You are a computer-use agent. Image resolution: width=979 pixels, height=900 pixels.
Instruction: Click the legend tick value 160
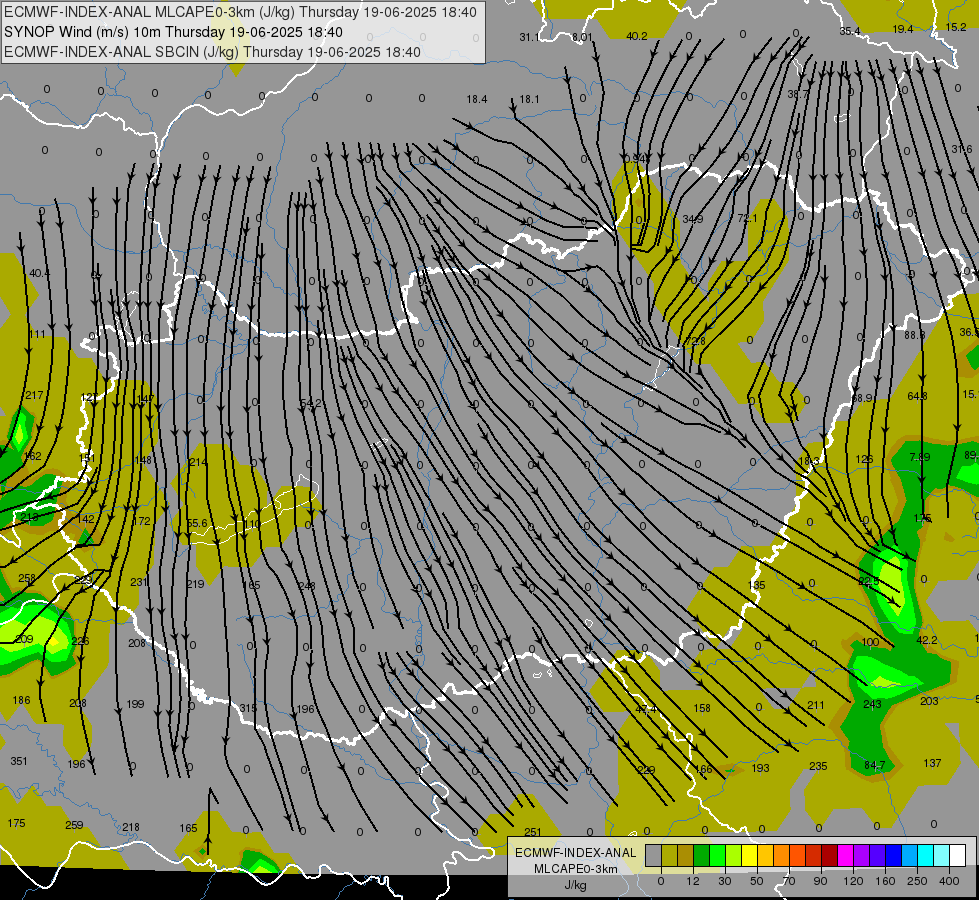(x=885, y=881)
